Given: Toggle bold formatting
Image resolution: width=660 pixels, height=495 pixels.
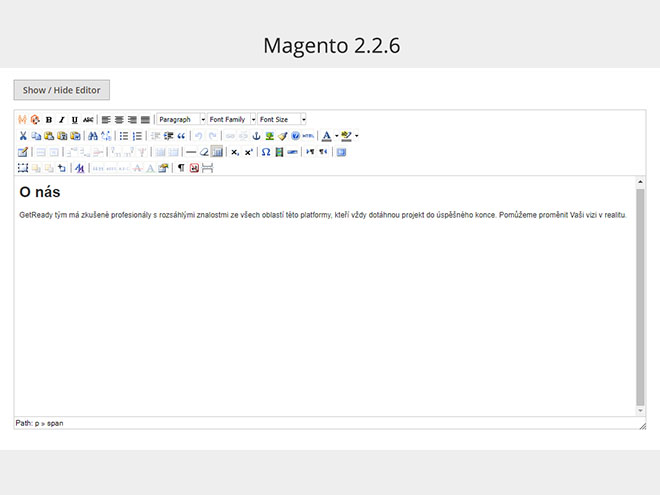Looking at the screenshot, I should pyautogui.click(x=49, y=120).
